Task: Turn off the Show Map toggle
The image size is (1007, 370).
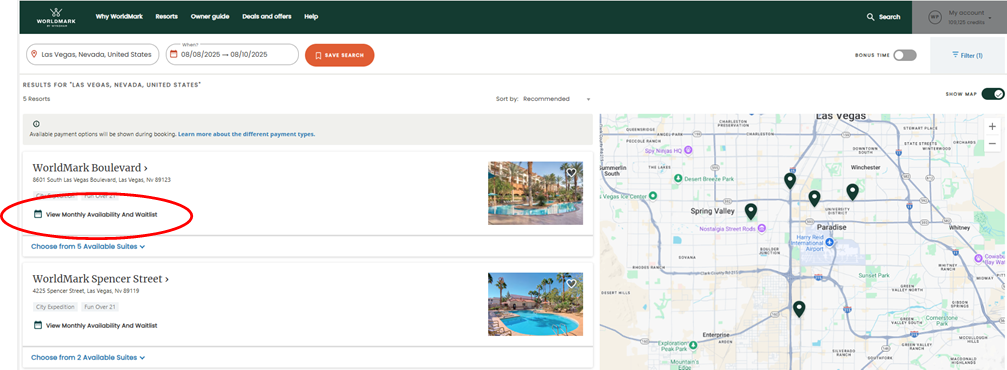Action: coord(992,94)
